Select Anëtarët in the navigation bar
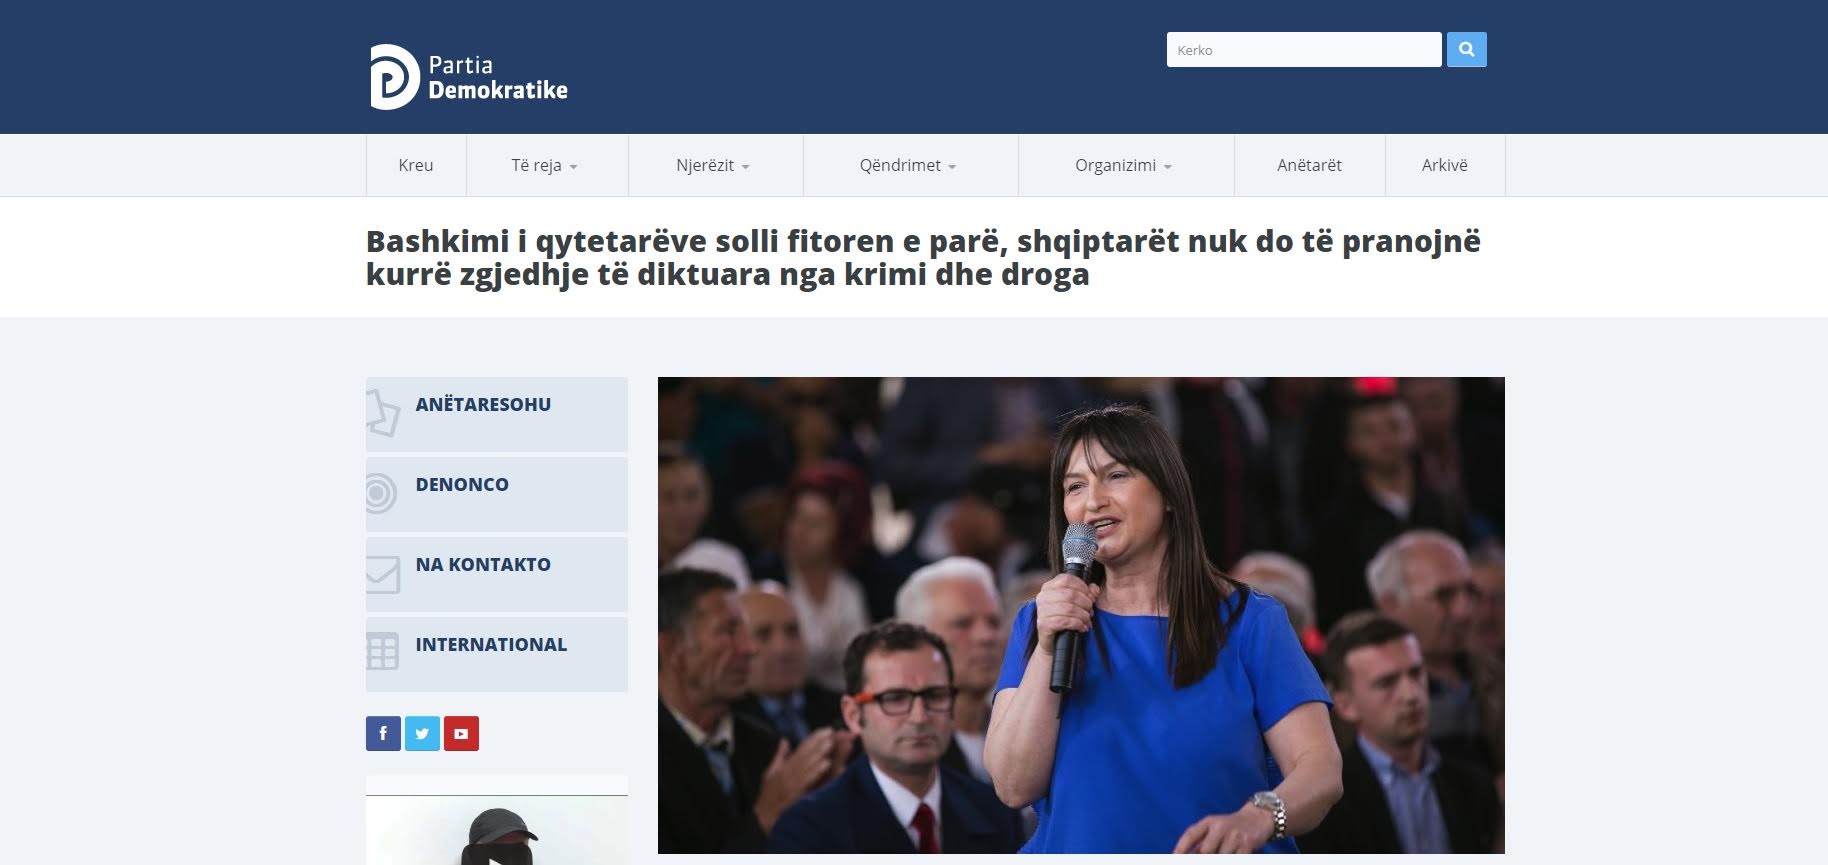1828x865 pixels. pyautogui.click(x=1309, y=165)
